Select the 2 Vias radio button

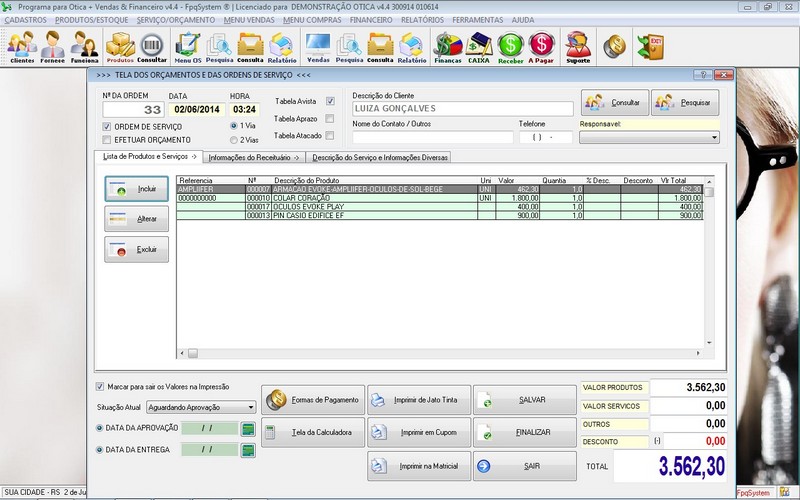[235, 140]
